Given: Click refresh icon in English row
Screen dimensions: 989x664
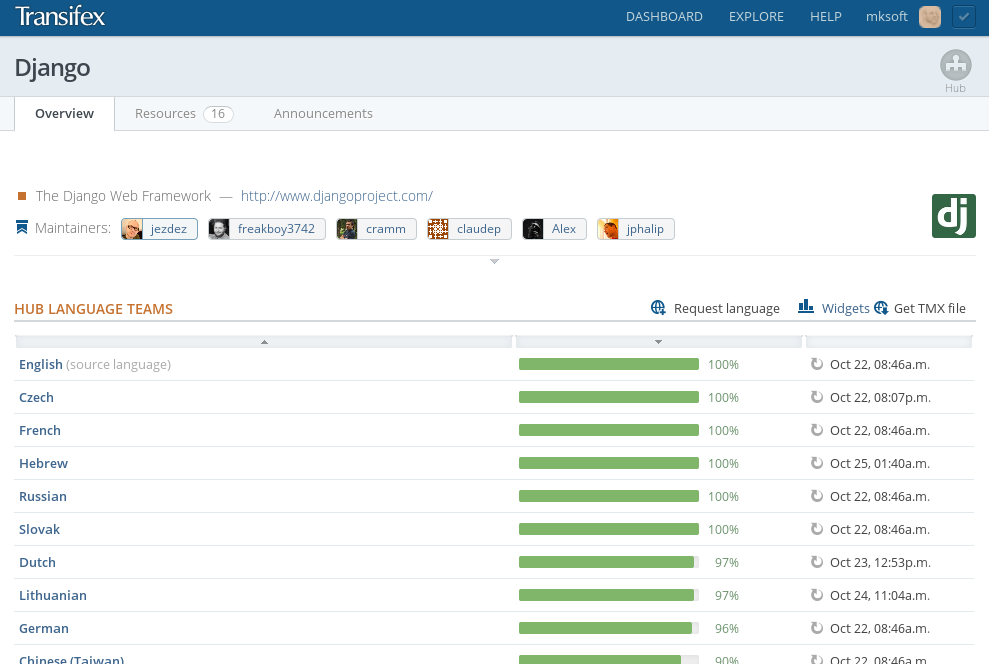Looking at the screenshot, I should (817, 364).
